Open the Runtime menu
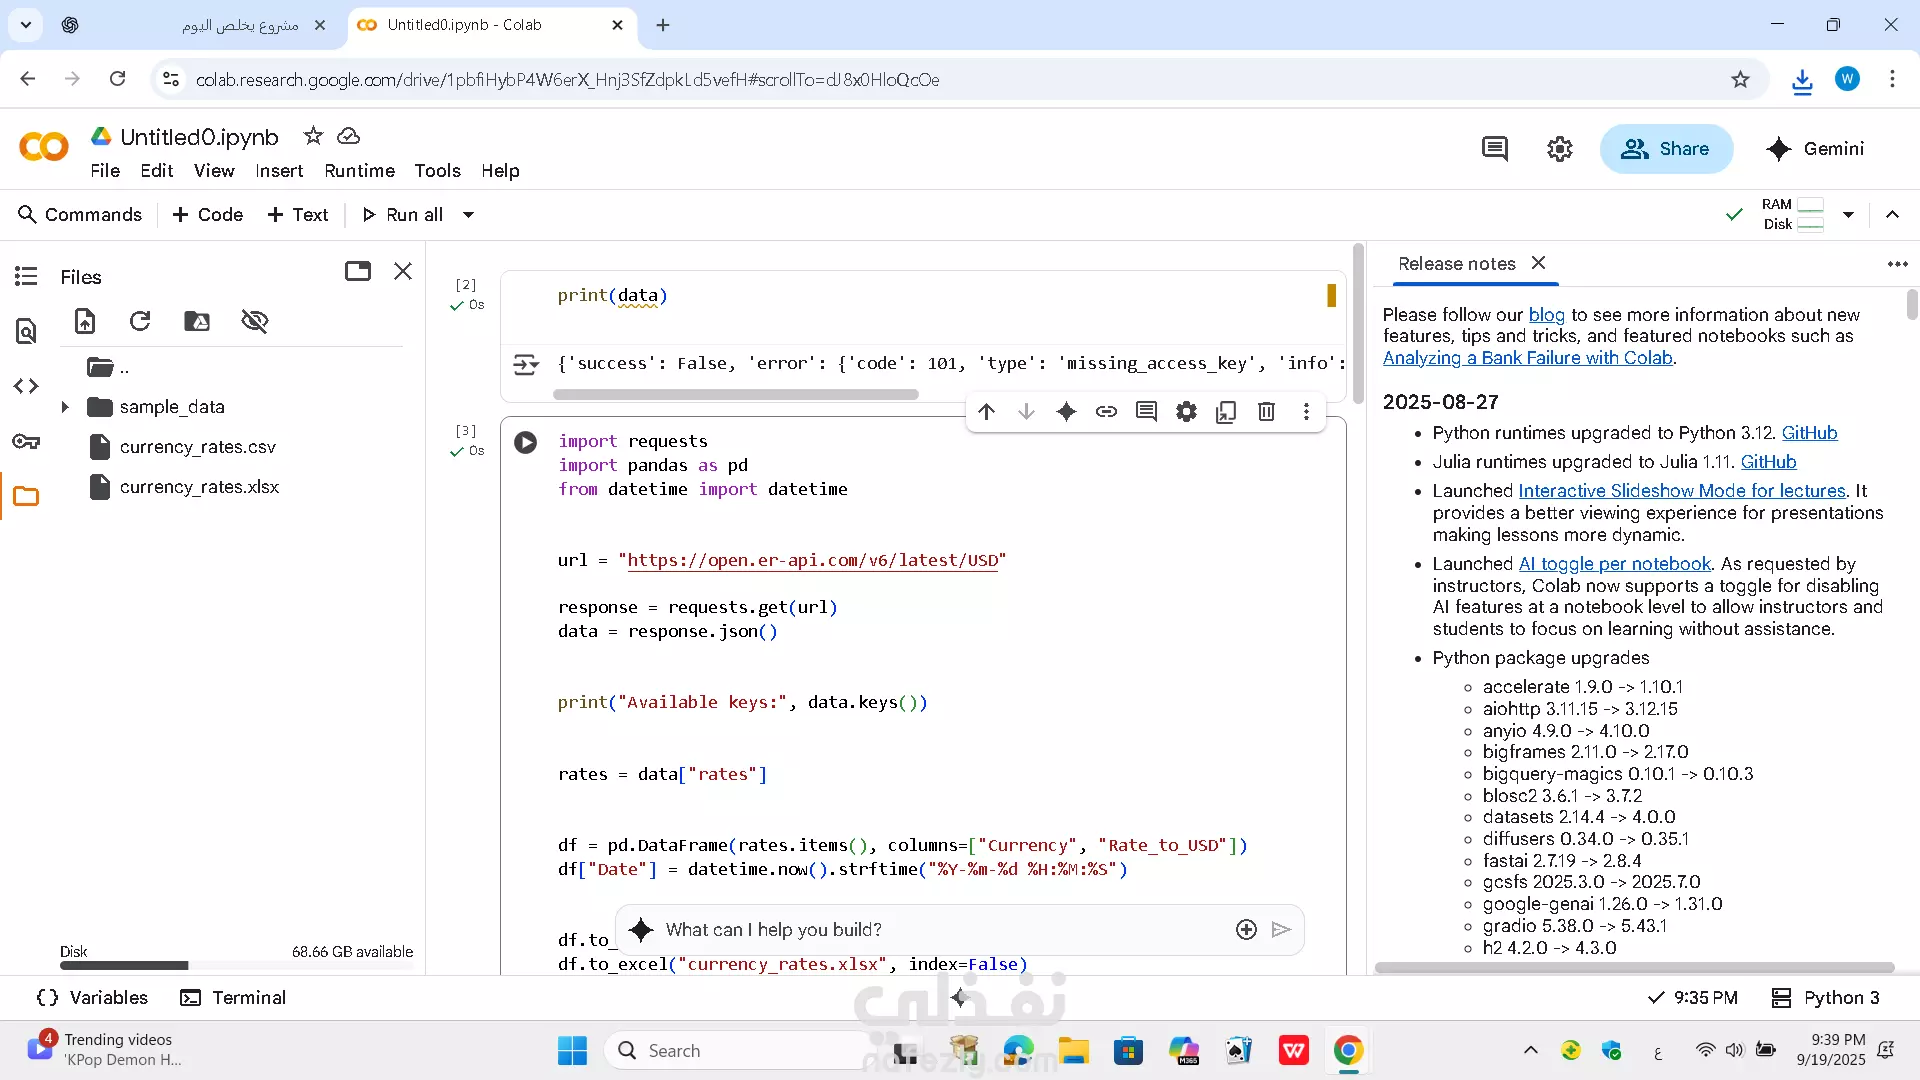The height and width of the screenshot is (1080, 1920). pos(359,171)
